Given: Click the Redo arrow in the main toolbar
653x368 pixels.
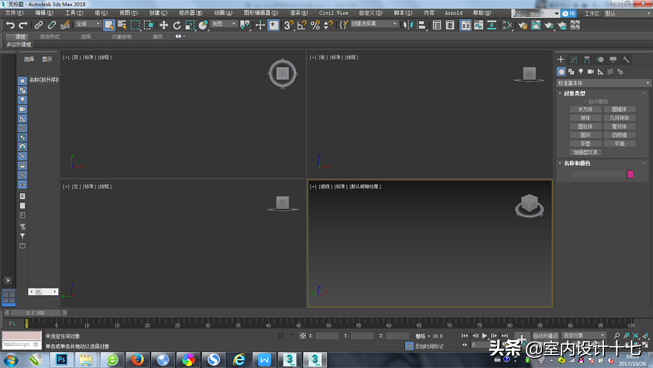Looking at the screenshot, I should tap(23, 25).
